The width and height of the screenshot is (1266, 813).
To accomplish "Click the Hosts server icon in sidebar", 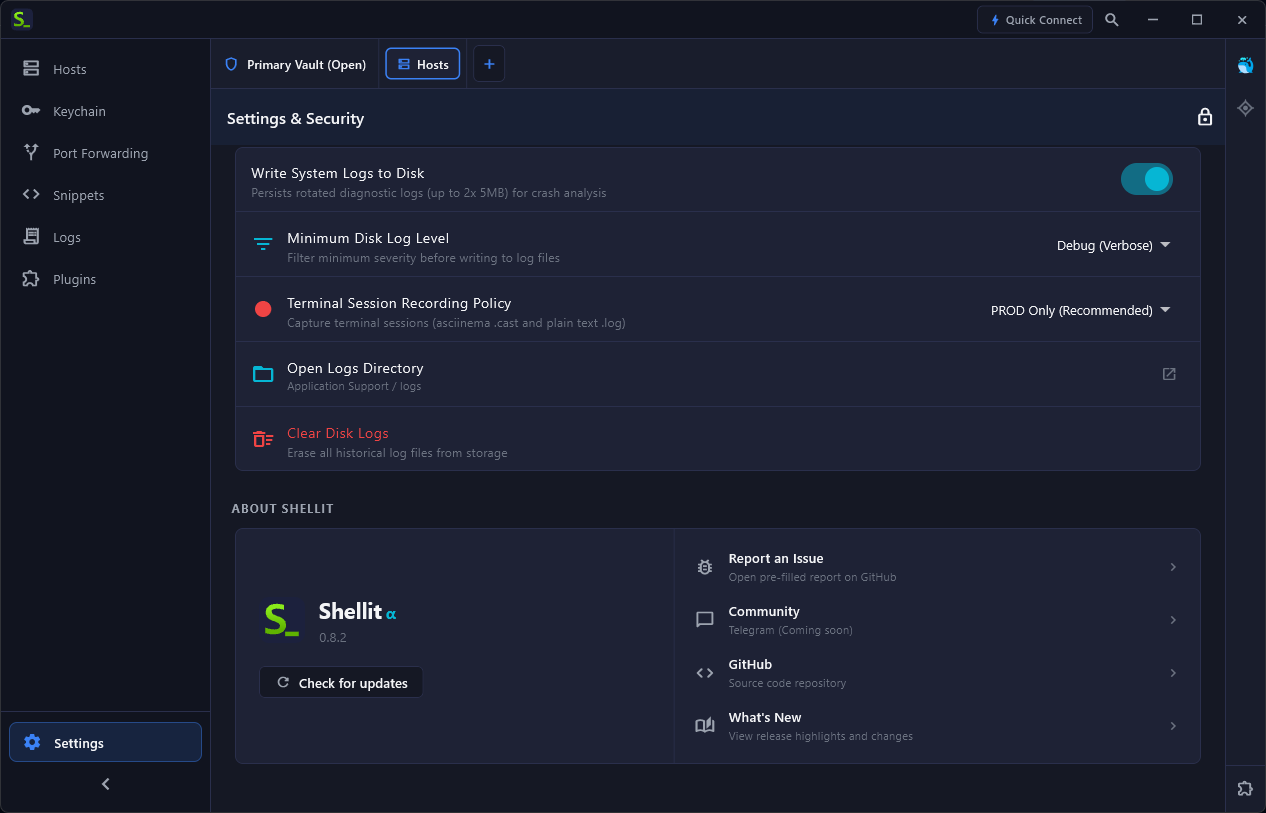I will point(31,69).
